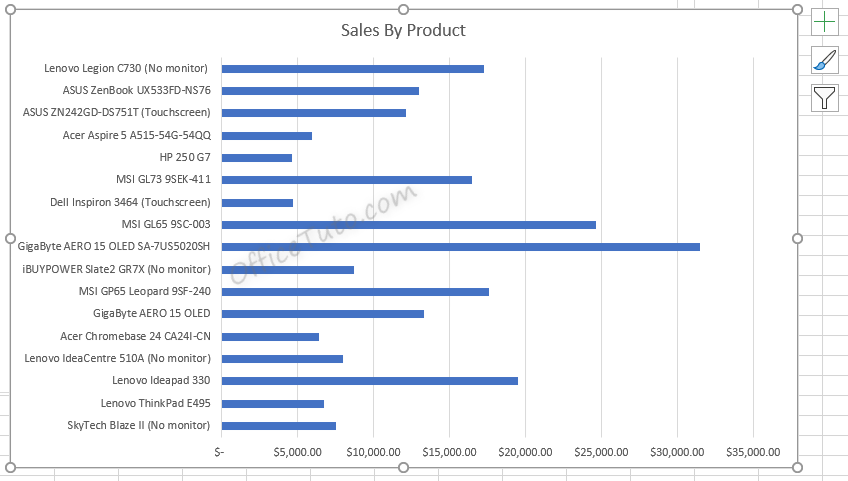This screenshot has height=481, width=848.
Task: Click the bottom-right chart resize handle
Action: [x=797, y=467]
